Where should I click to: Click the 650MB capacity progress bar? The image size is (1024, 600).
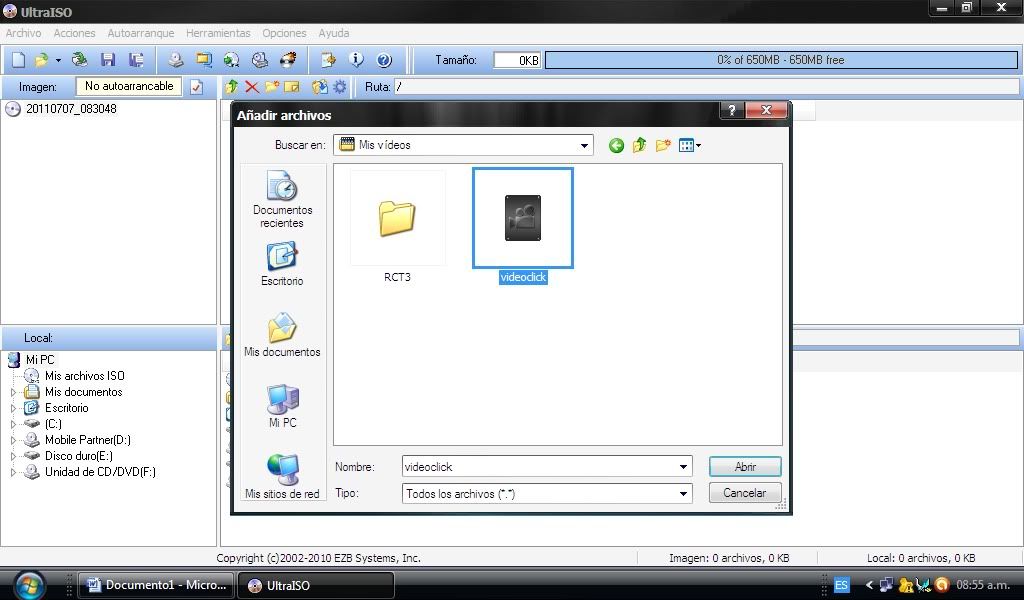(x=781, y=60)
